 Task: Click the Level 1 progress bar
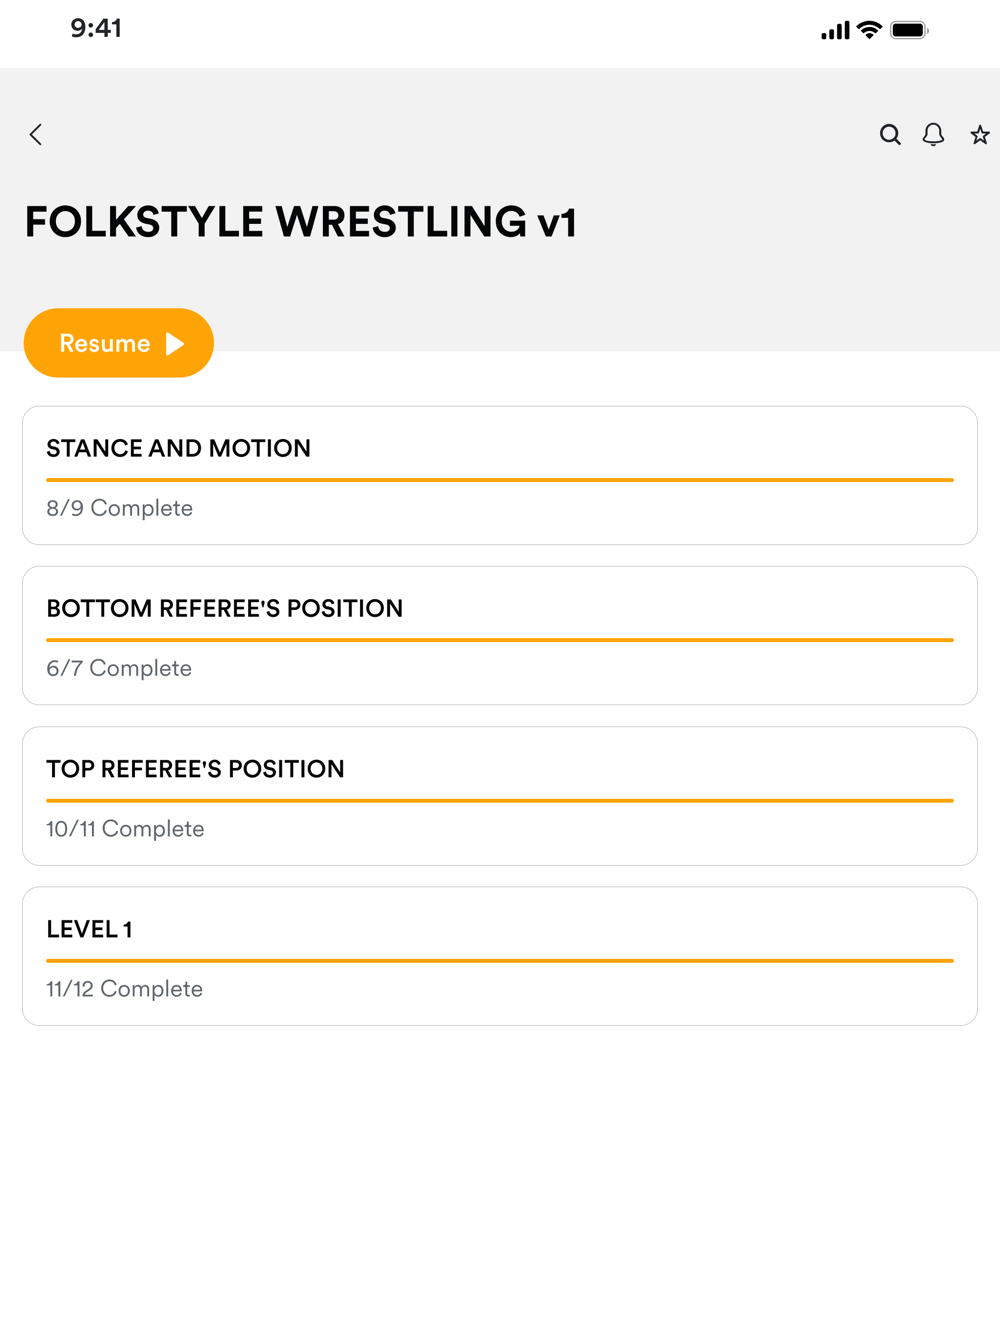coord(500,961)
